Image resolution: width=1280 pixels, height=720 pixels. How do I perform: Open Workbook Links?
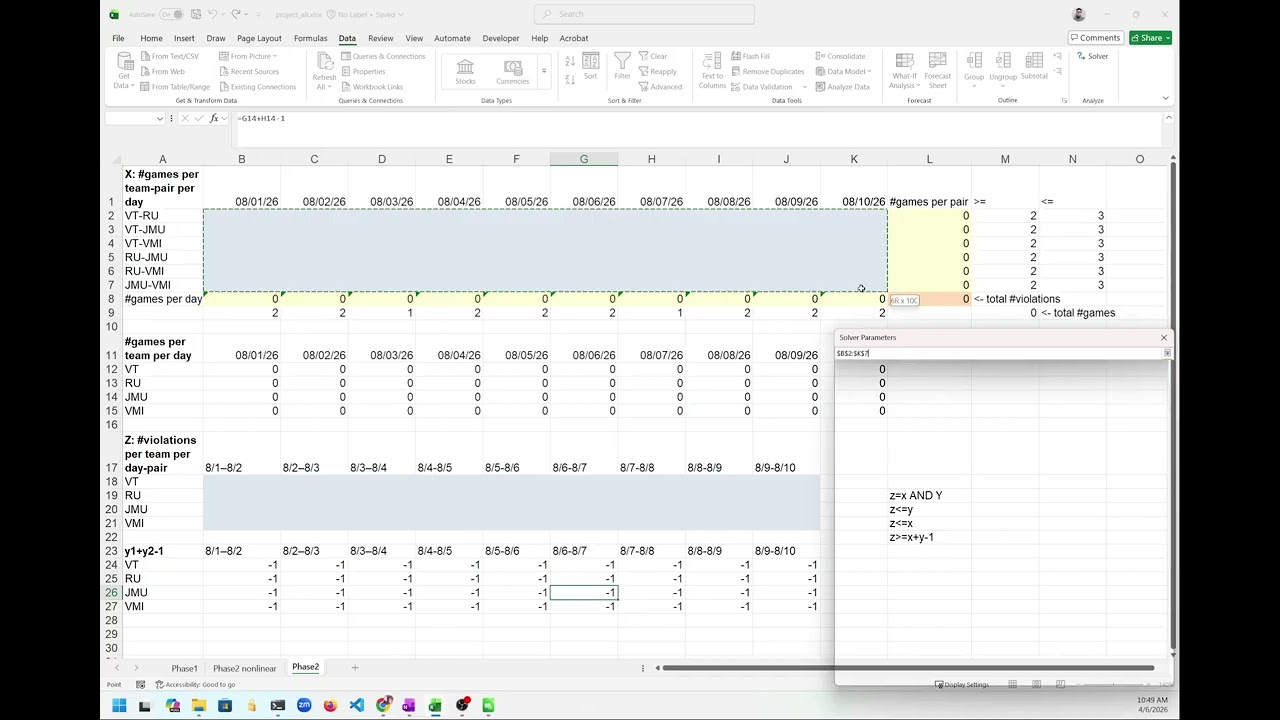coord(372,87)
